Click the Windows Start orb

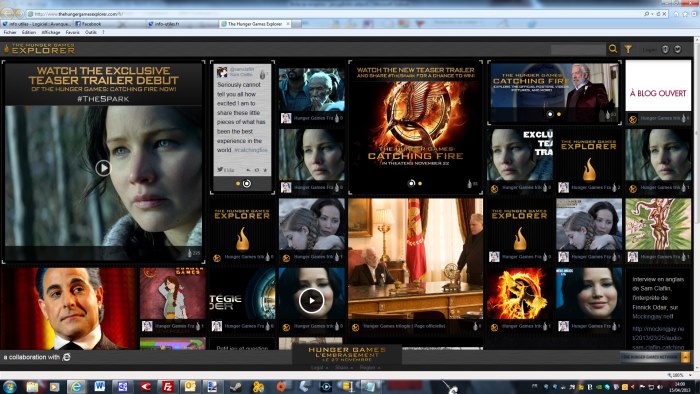9,386
